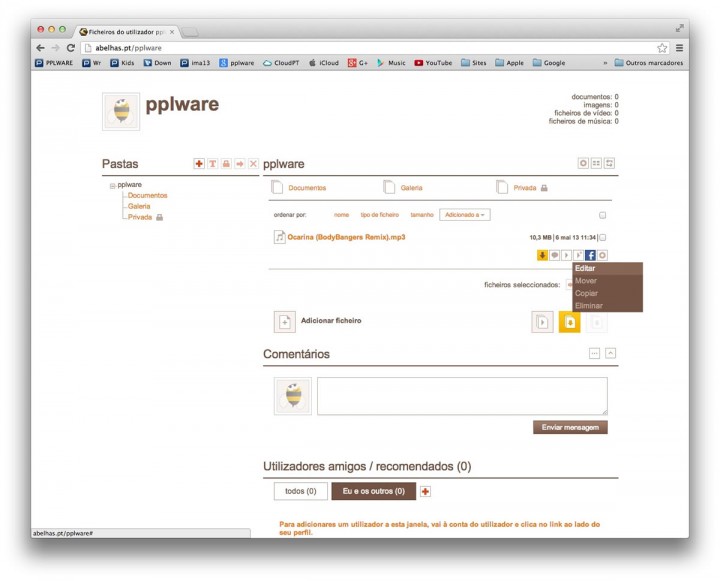Go back in browser
The image size is (720, 581).
coord(40,48)
